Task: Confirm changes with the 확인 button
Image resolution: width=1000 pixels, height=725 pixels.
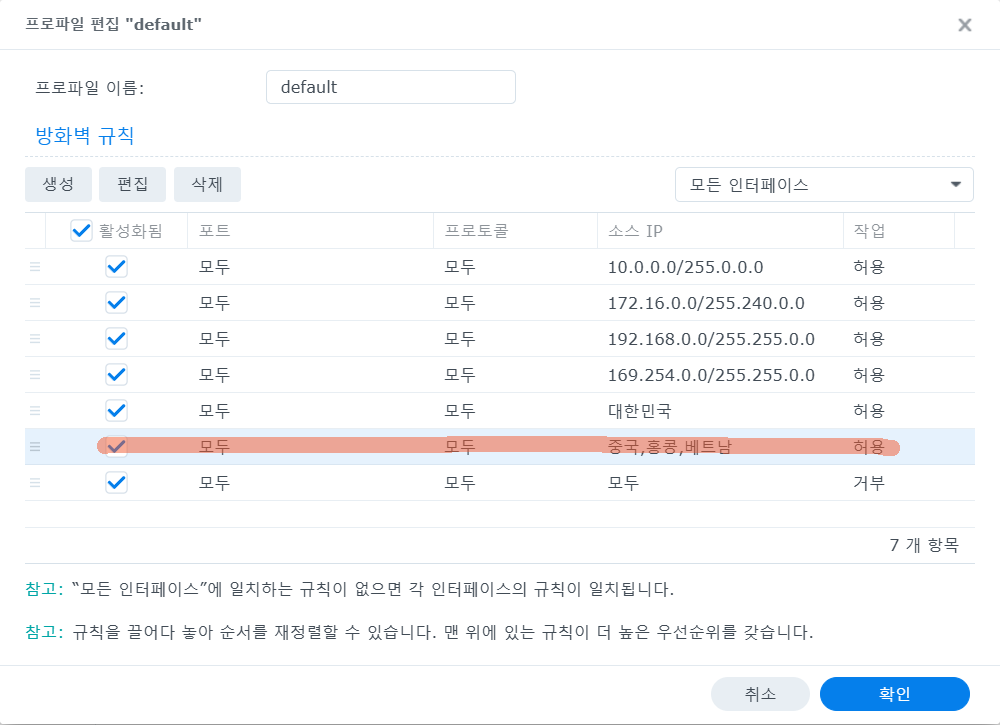Action: tap(894, 694)
